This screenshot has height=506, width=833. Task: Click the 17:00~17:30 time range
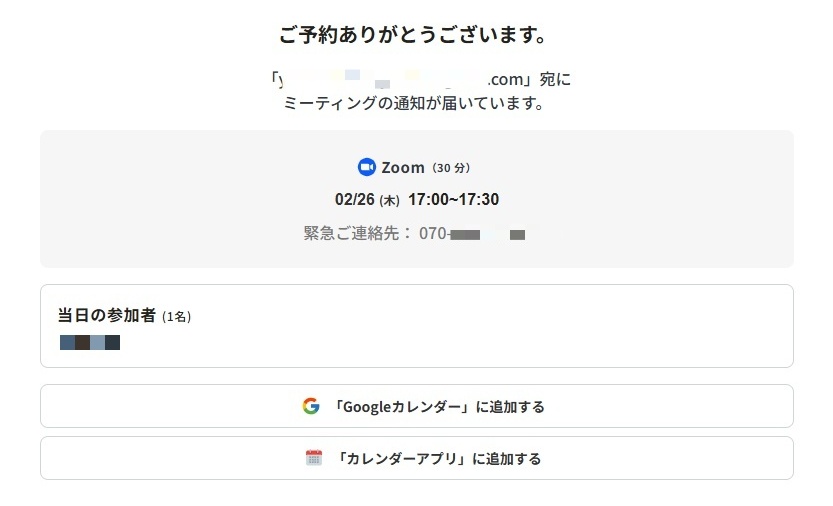pyautogui.click(x=453, y=200)
